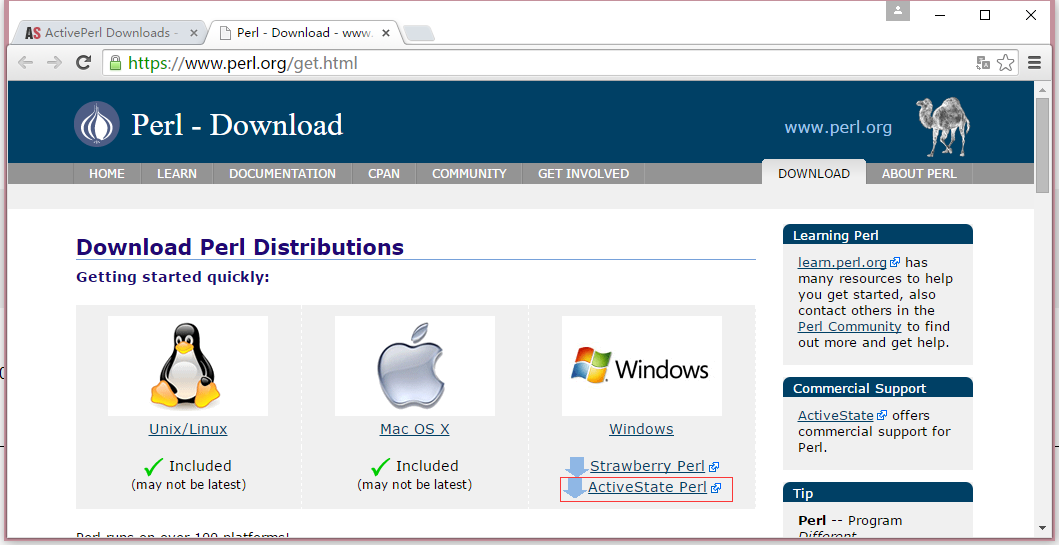
Task: Click the Strawberry Perl download arrow
Action: click(x=577, y=466)
